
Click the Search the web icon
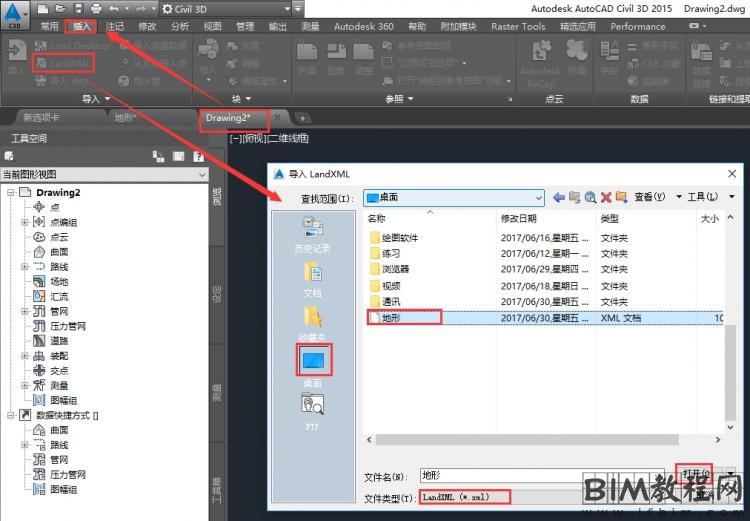coord(590,197)
